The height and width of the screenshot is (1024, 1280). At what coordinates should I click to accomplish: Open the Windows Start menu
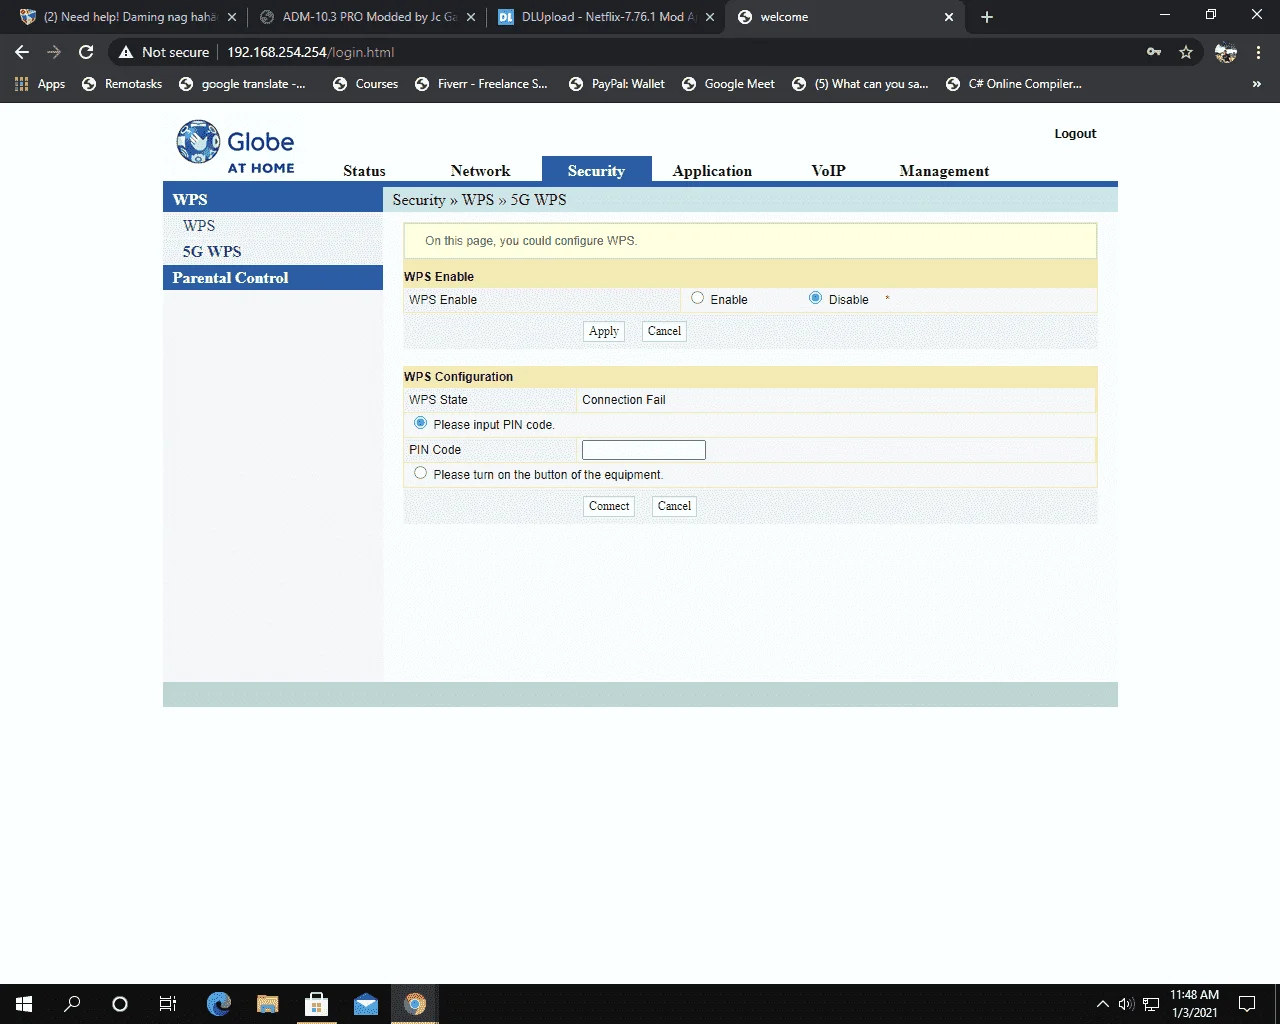pos(24,1004)
